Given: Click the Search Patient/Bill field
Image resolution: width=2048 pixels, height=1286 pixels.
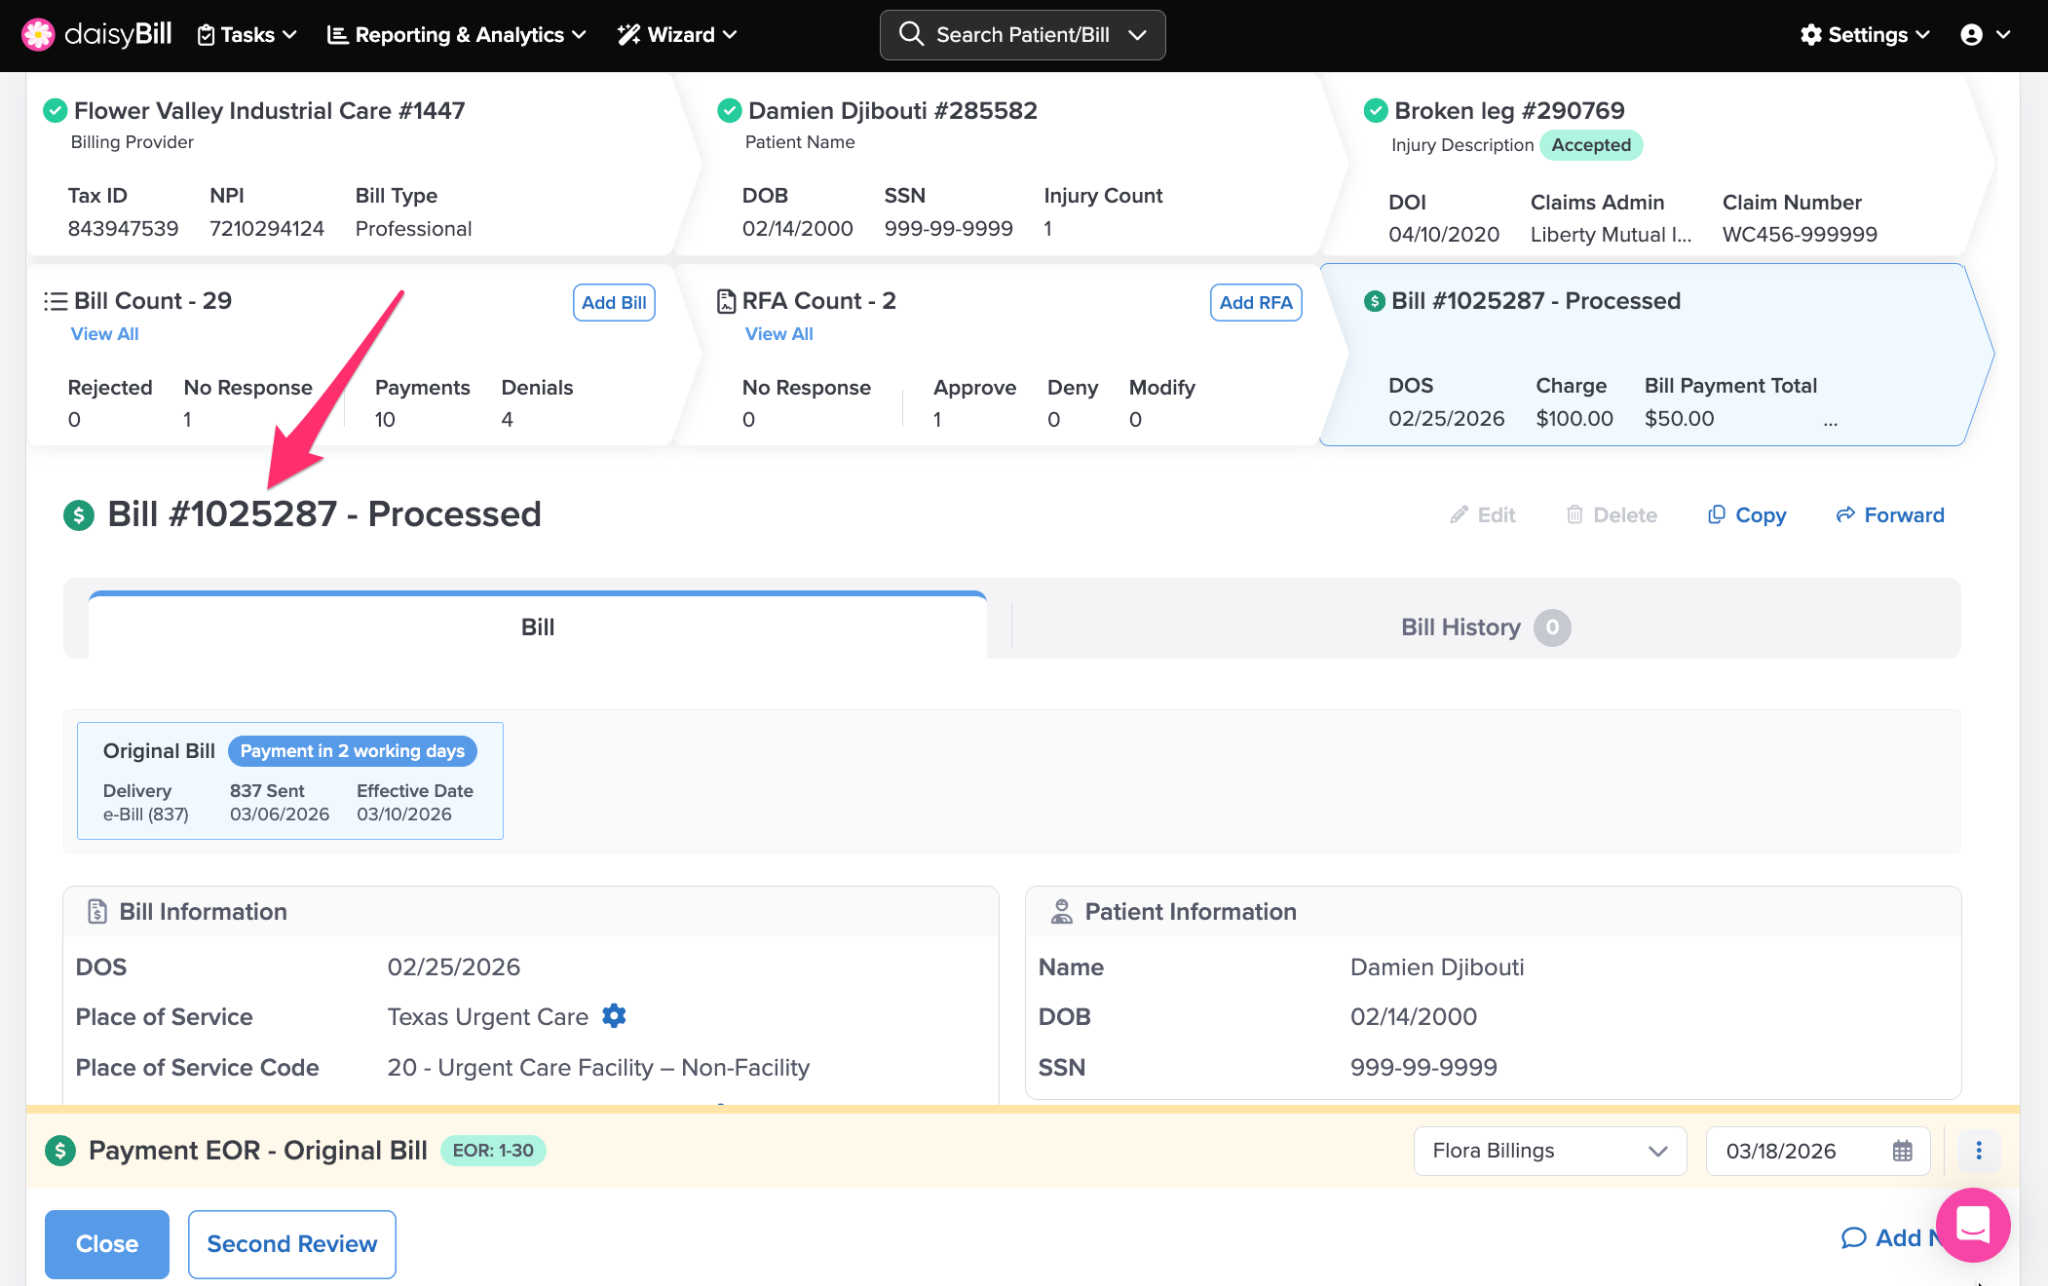Looking at the screenshot, I should [x=1022, y=35].
